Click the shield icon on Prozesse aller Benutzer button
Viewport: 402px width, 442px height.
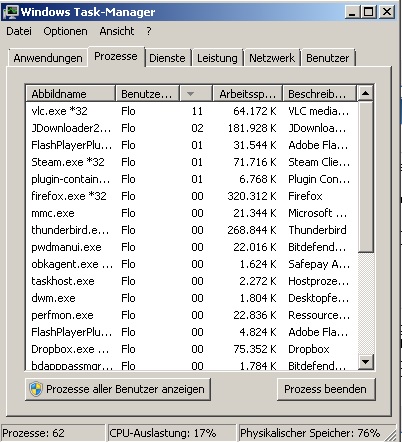[36, 389]
